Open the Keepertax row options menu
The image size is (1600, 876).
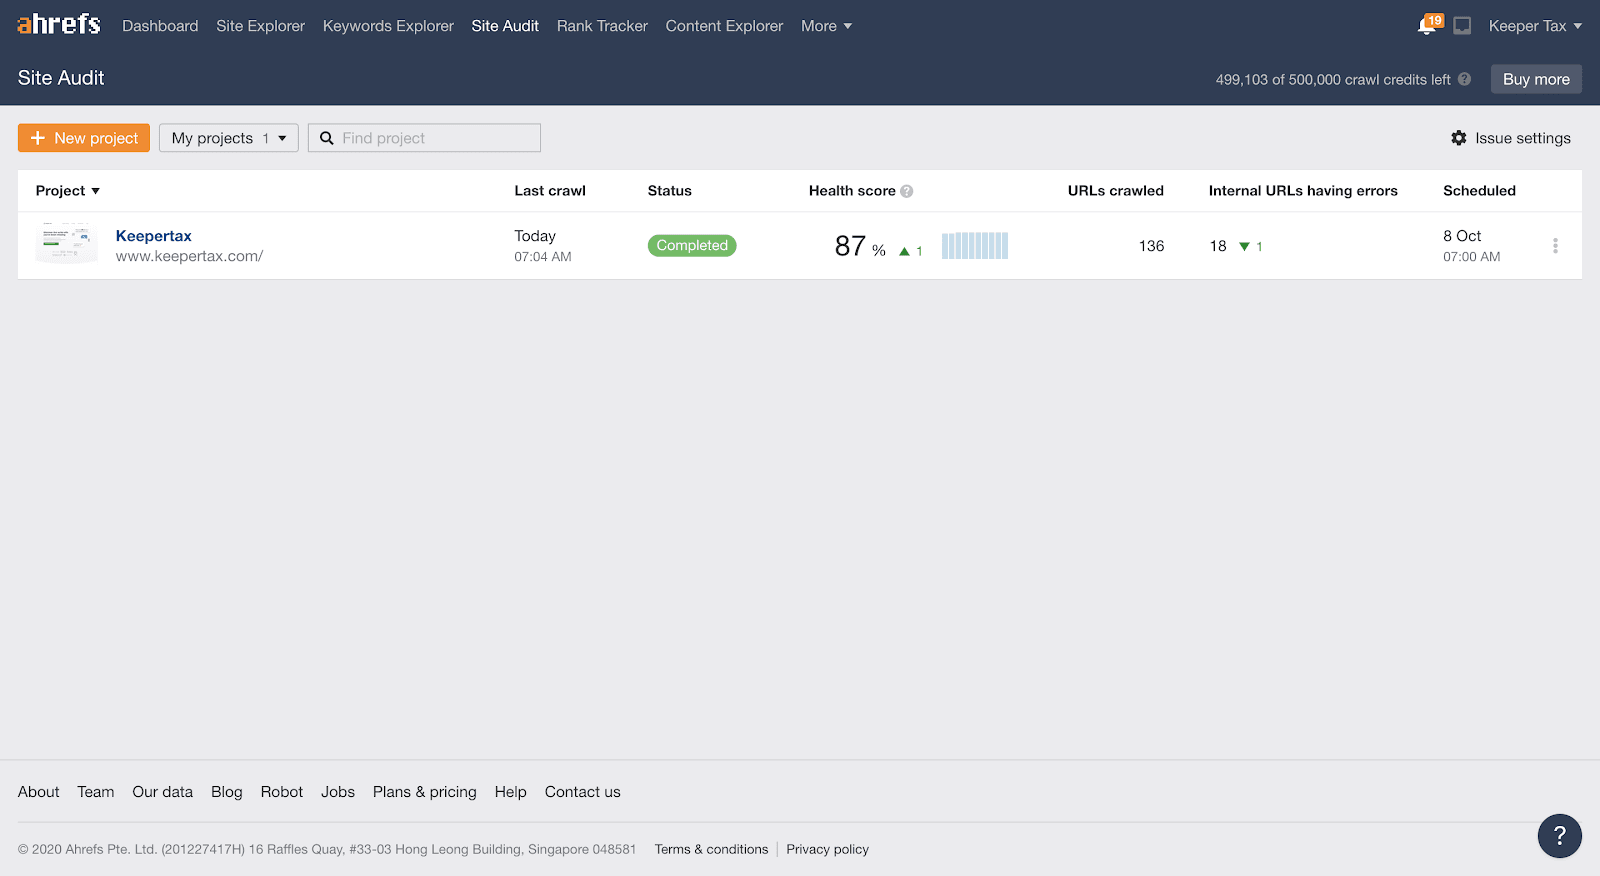coord(1555,246)
